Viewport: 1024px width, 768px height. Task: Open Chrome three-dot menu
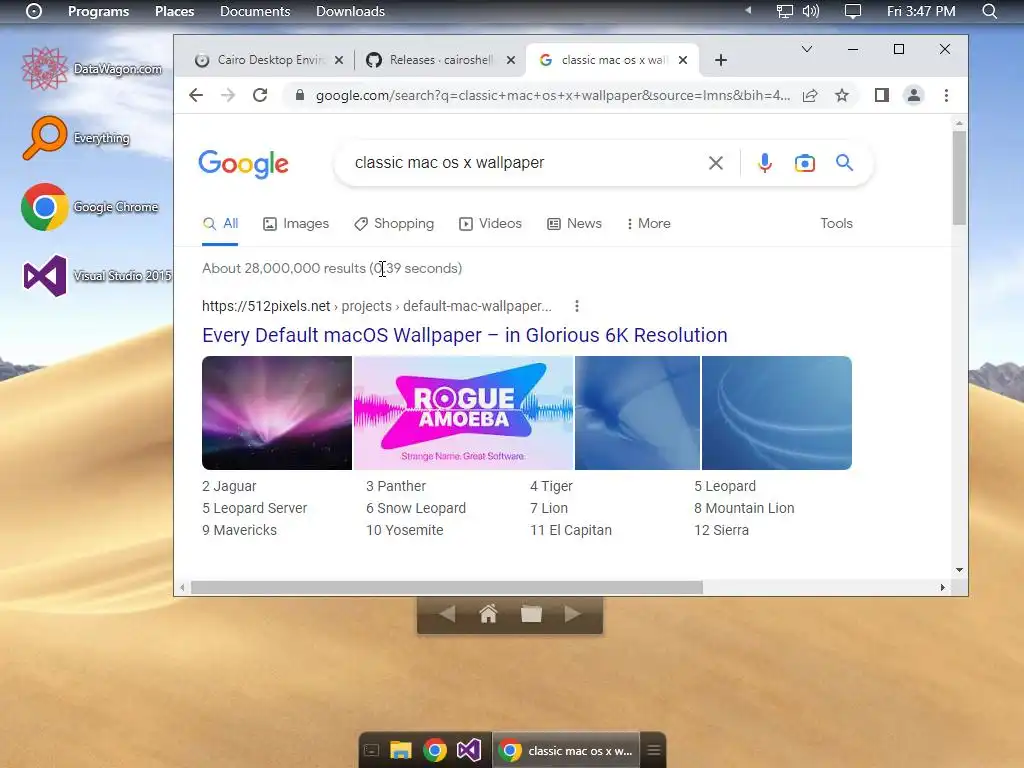[946, 95]
